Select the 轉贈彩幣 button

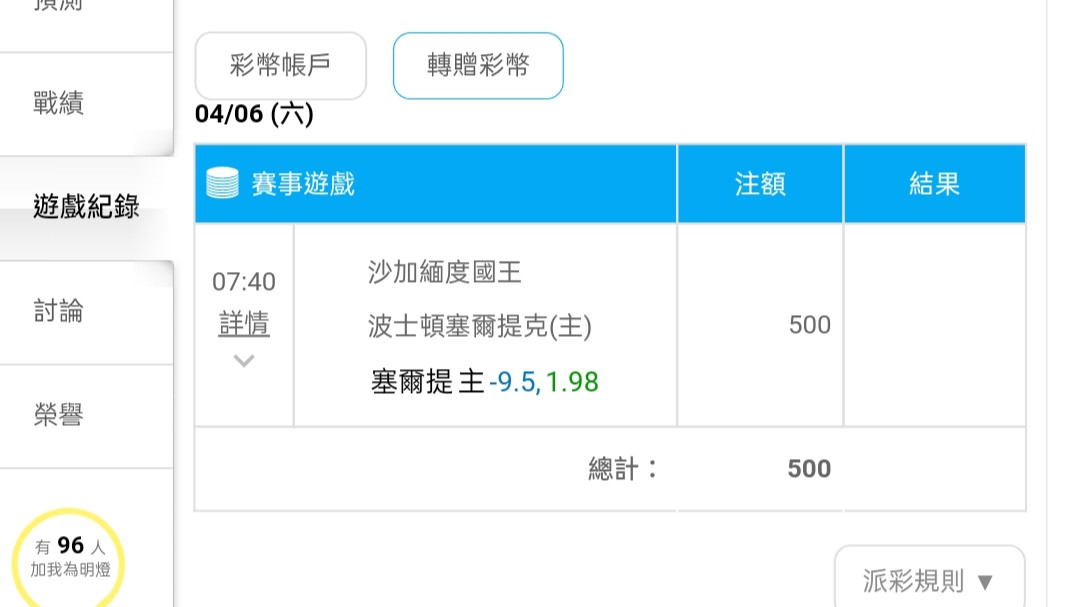(478, 65)
